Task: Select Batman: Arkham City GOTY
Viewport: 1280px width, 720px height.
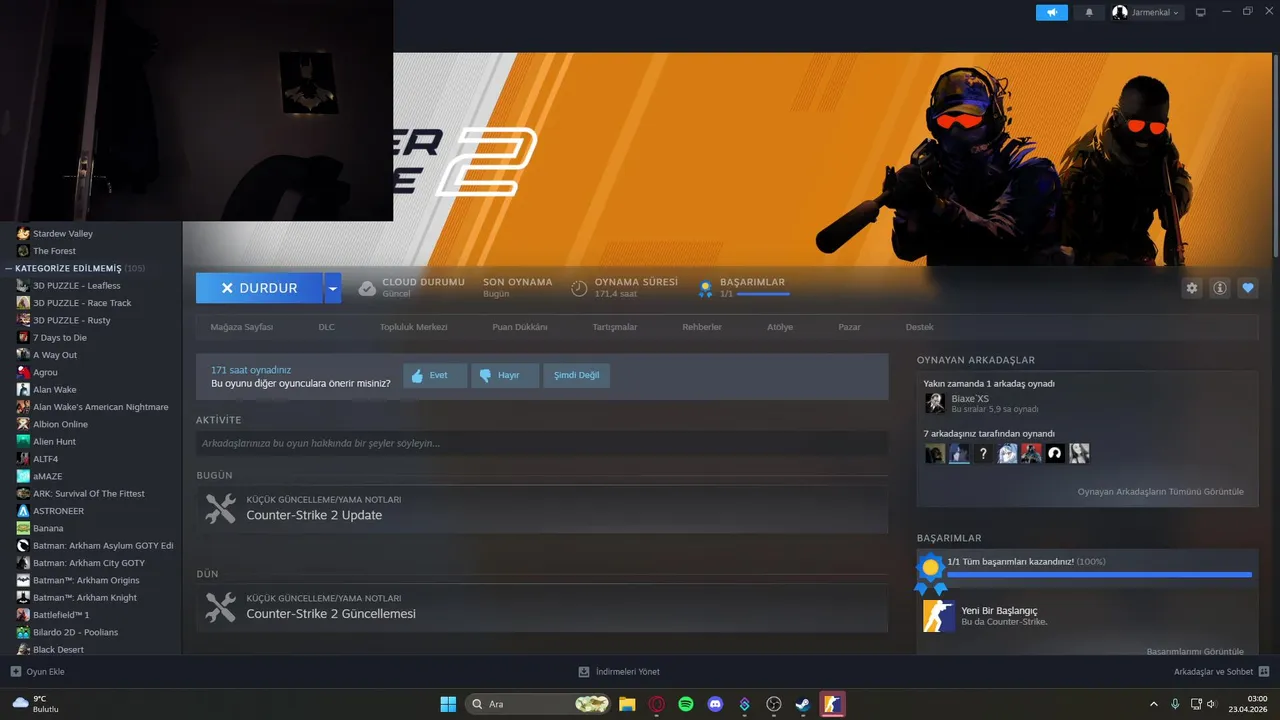Action: pos(91,563)
